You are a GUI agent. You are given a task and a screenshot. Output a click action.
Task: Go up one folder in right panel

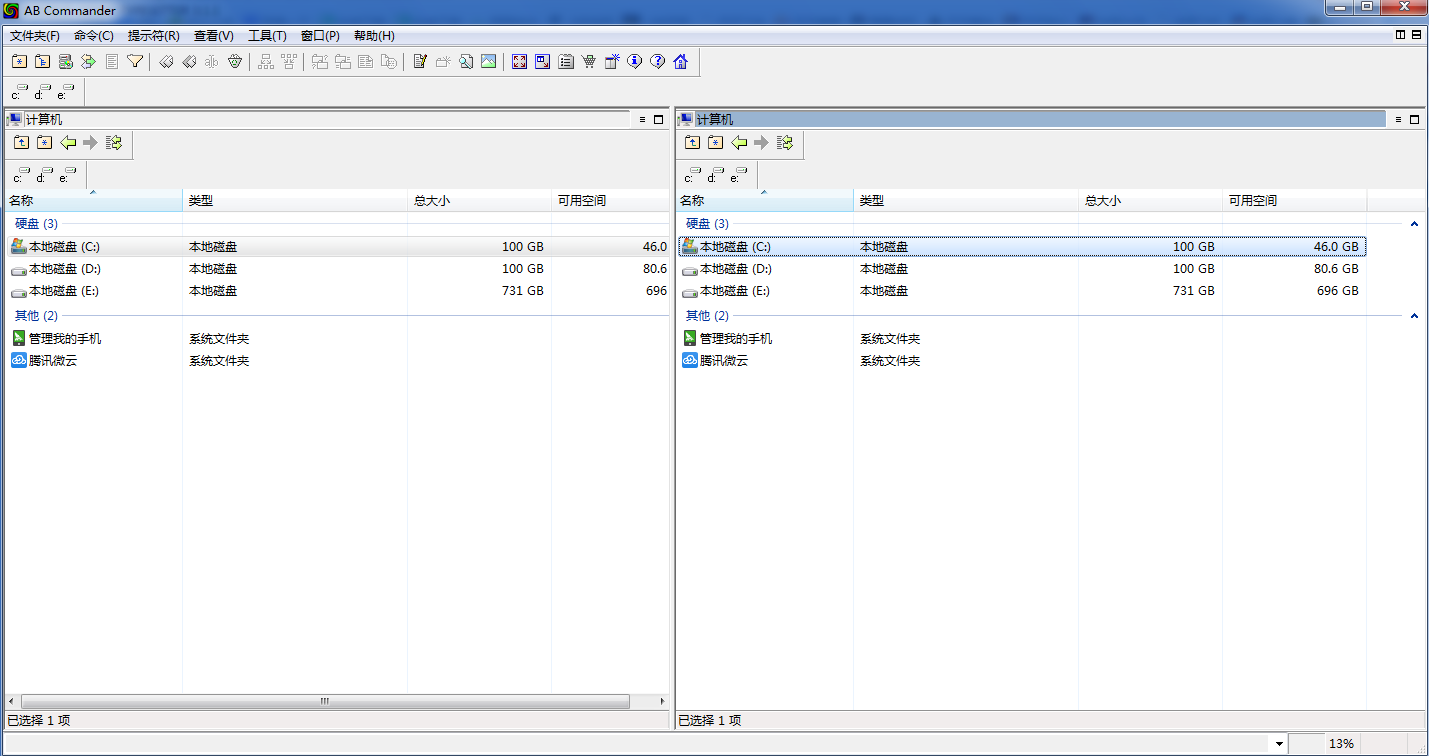692,143
